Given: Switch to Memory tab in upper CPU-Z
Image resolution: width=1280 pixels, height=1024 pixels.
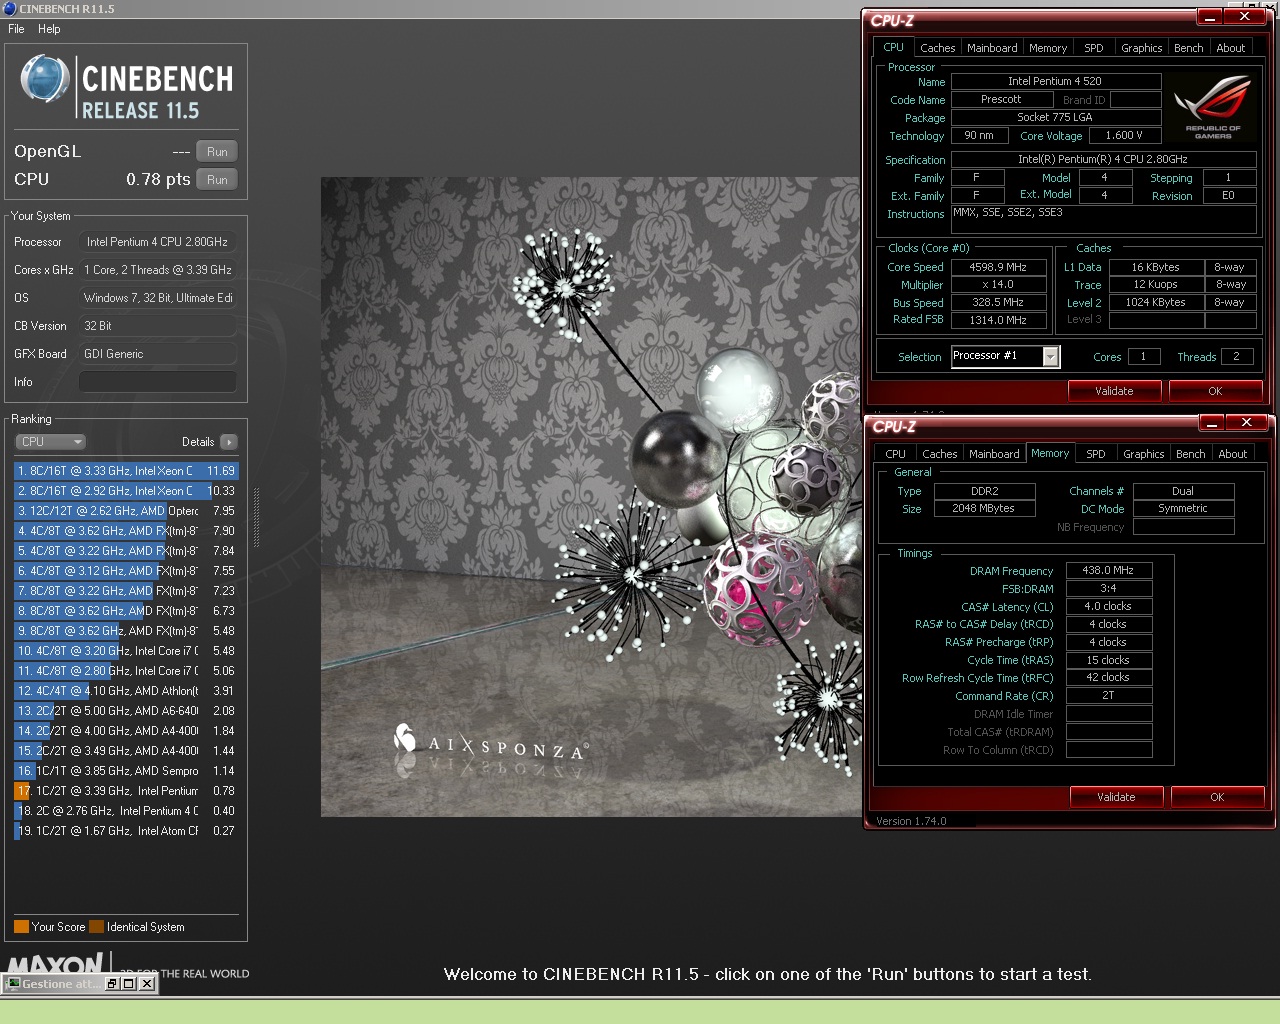Looking at the screenshot, I should pos(1048,48).
